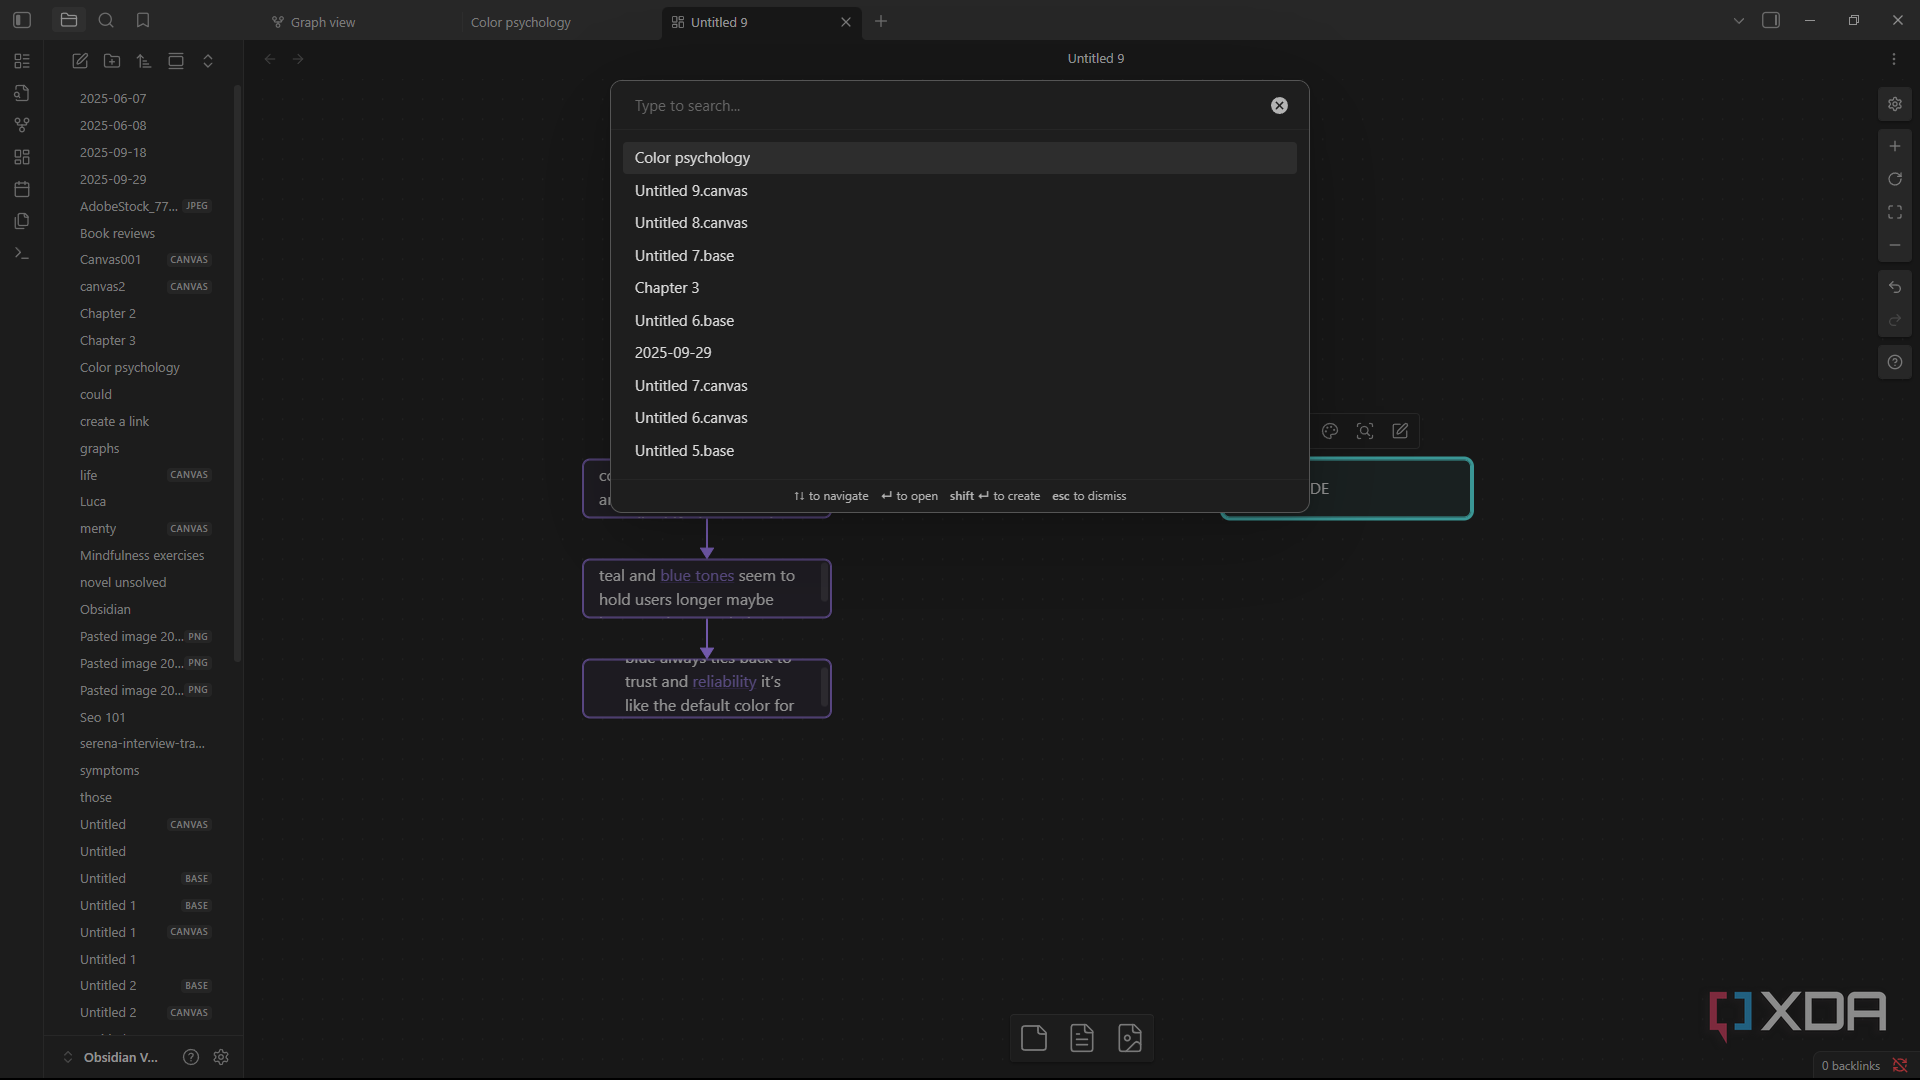Choose Chapter 3 in search results
Screen dimensions: 1920x1080
click(x=960, y=288)
